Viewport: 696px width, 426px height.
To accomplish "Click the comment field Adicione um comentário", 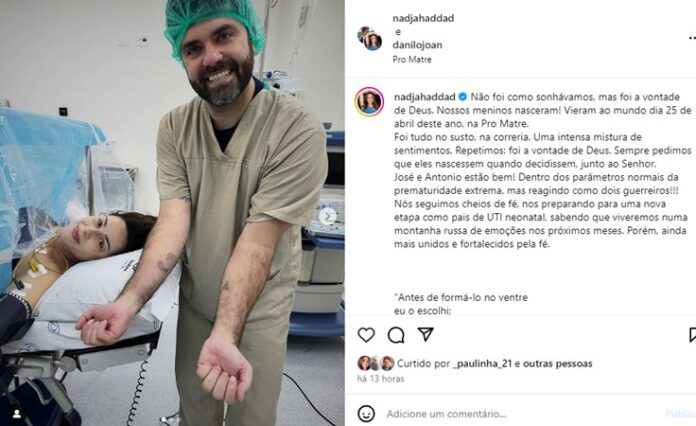I will pyautogui.click(x=446, y=414).
